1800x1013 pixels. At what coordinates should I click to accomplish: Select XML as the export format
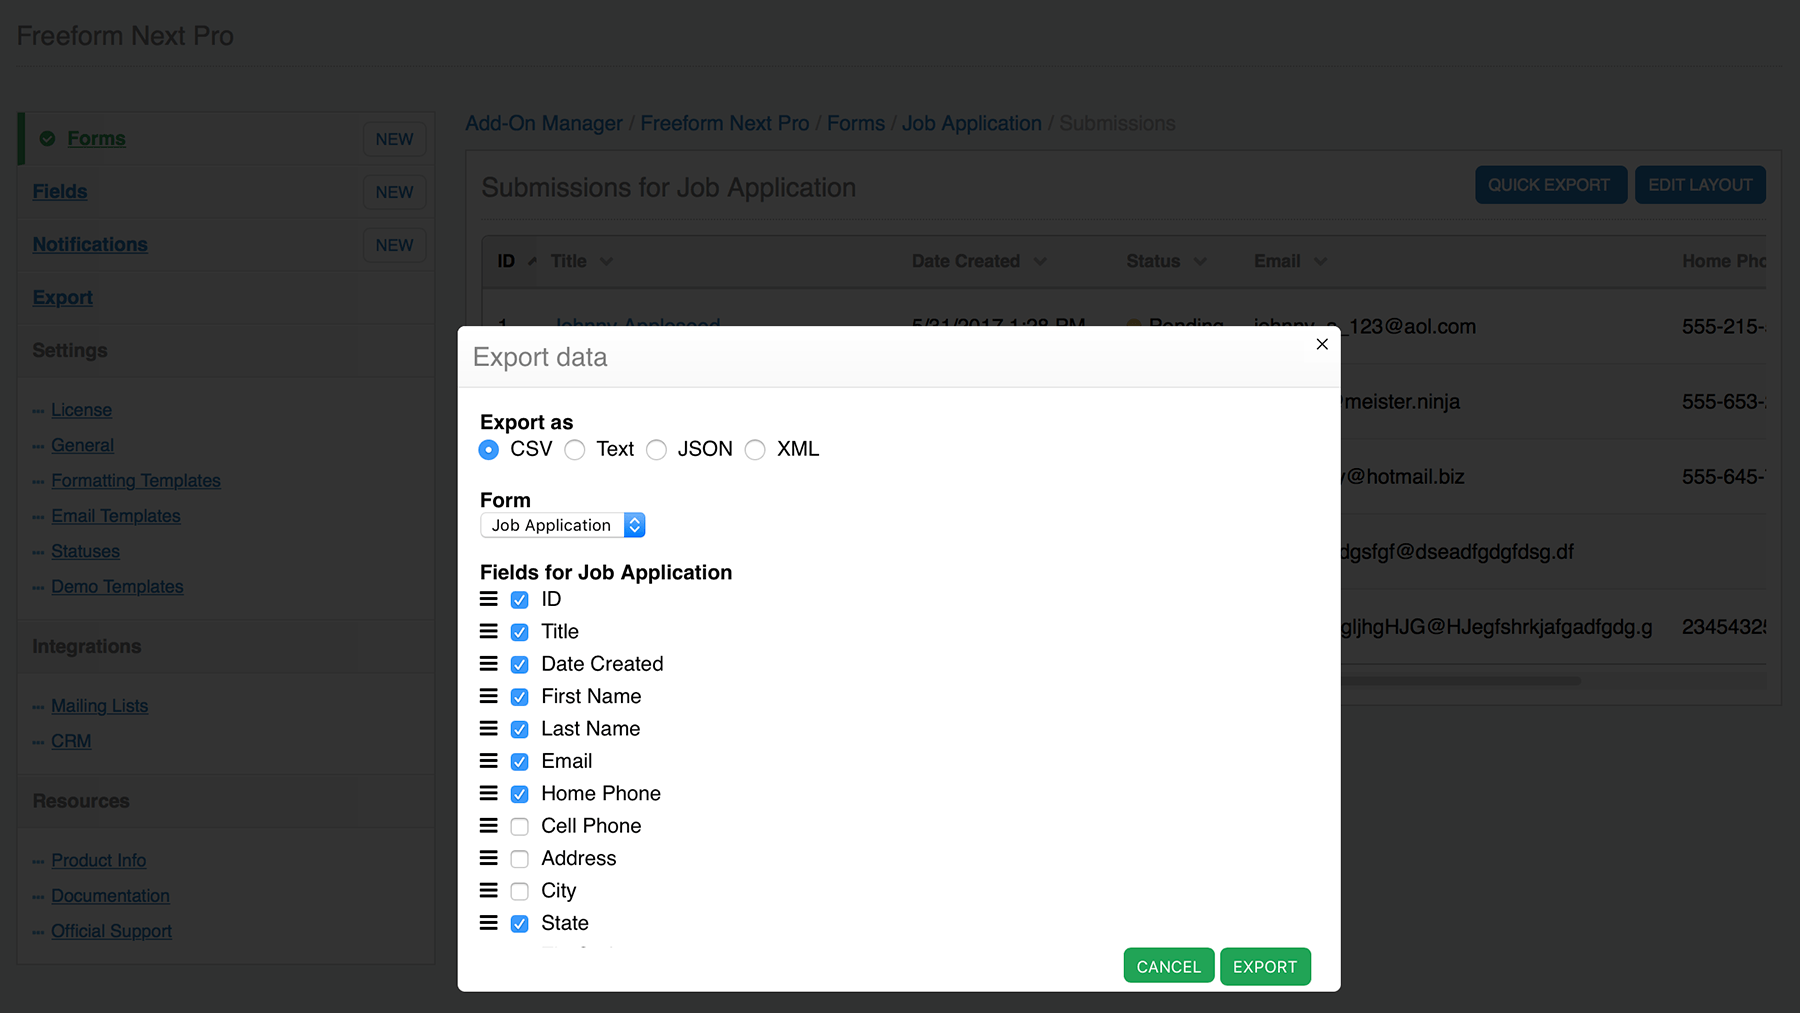point(755,450)
